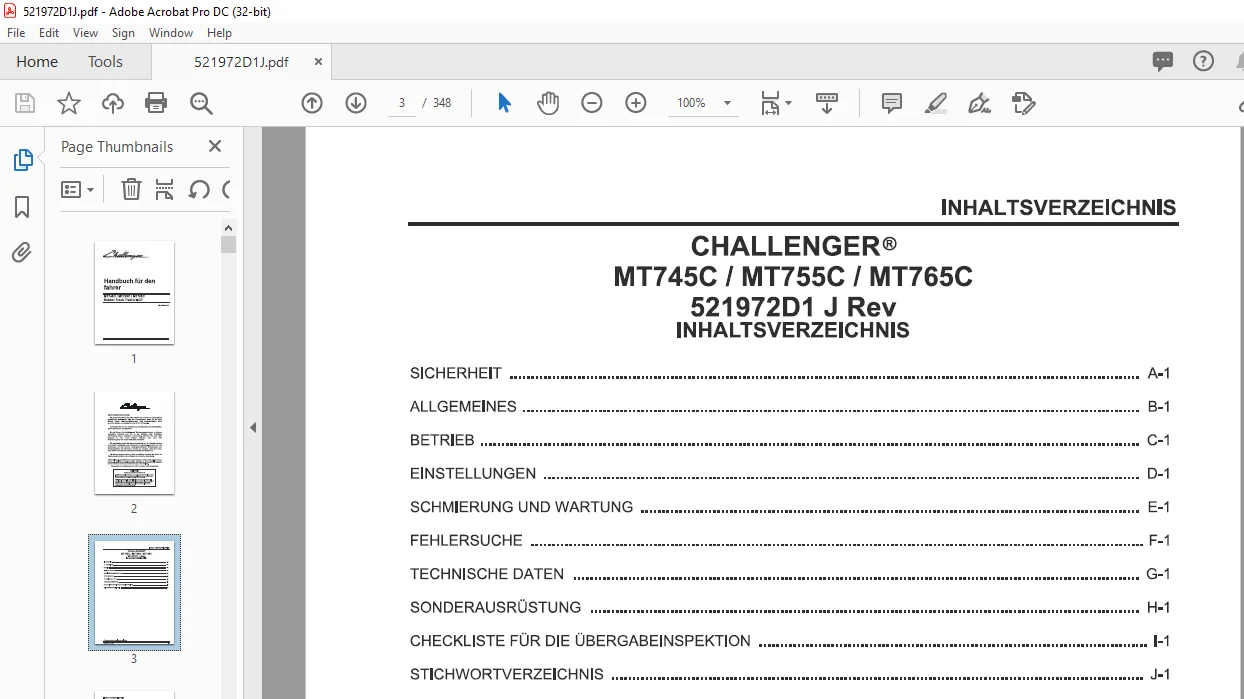Viewport: 1244px width, 699px height.
Task: Select the 521972D1J.pdf document tab
Action: [241, 62]
